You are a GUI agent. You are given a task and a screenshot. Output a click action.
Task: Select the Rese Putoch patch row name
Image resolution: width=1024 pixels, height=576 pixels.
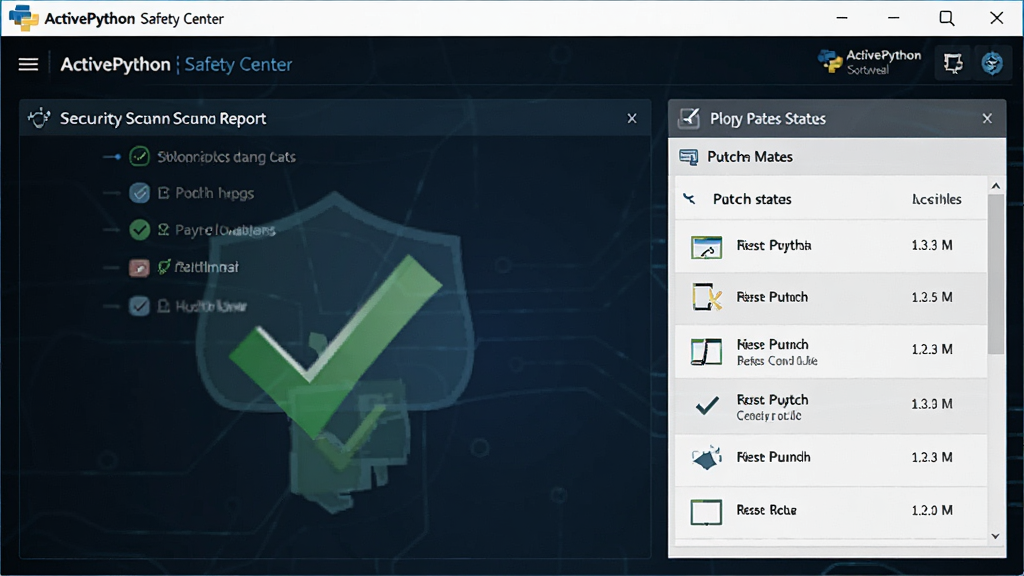tap(772, 297)
